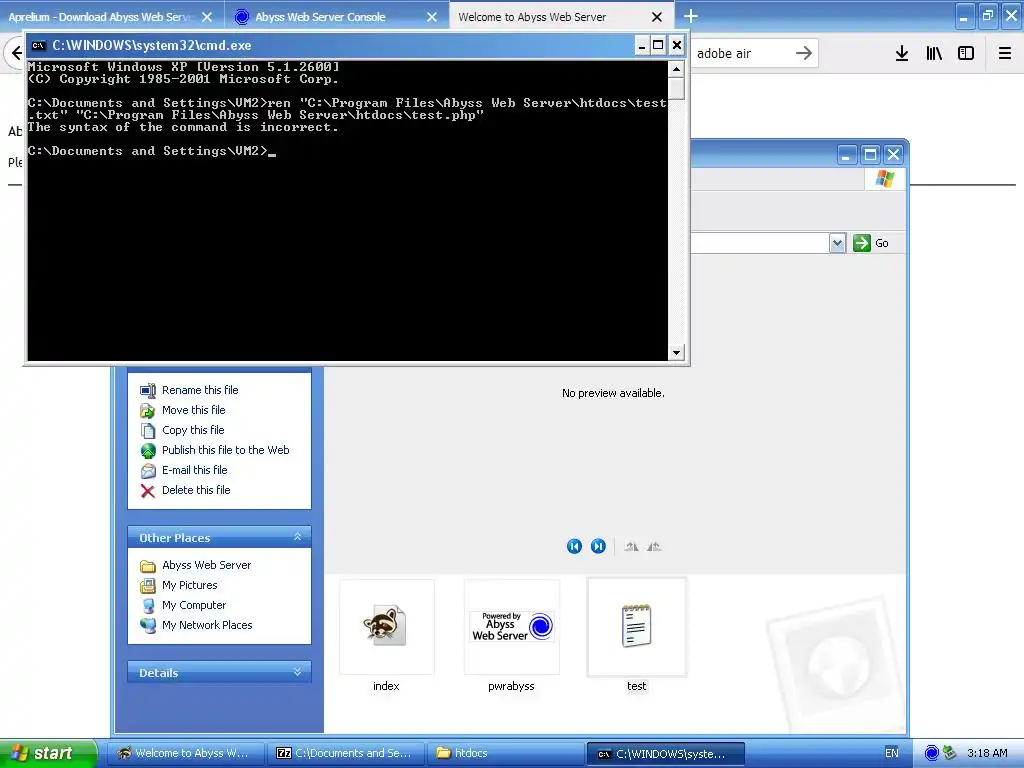Click the cmd scrollbar up arrow

[x=677, y=69]
